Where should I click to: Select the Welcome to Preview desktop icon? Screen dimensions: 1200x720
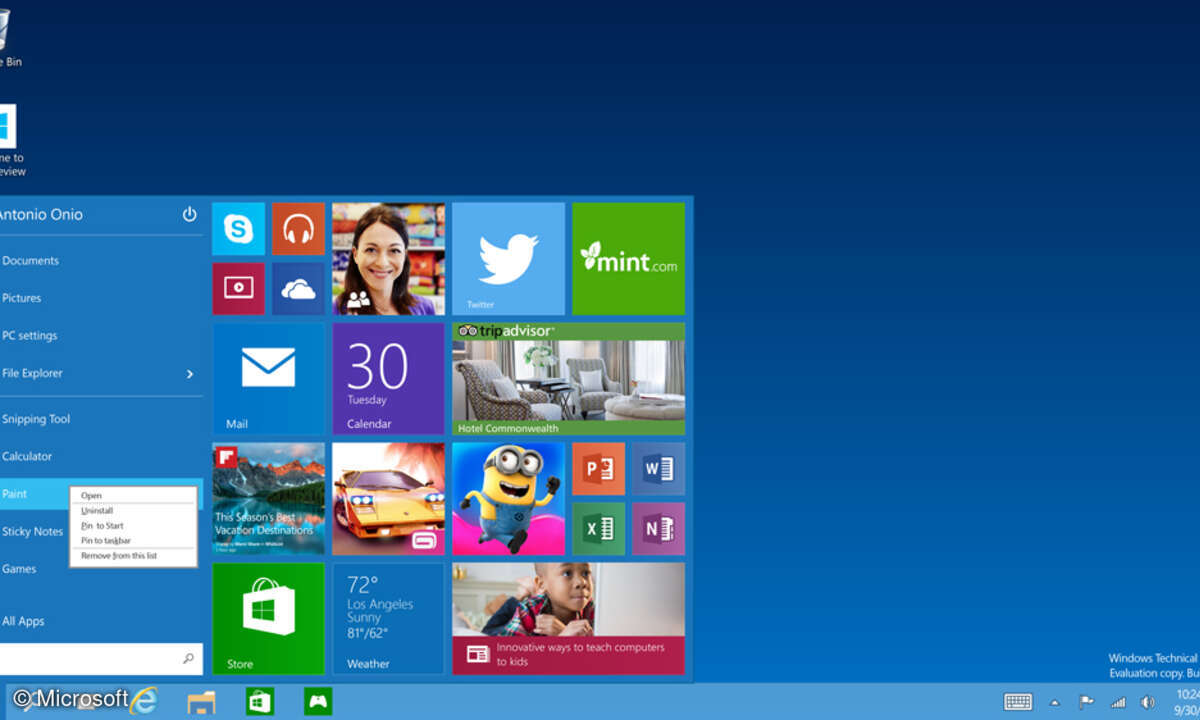10,141
